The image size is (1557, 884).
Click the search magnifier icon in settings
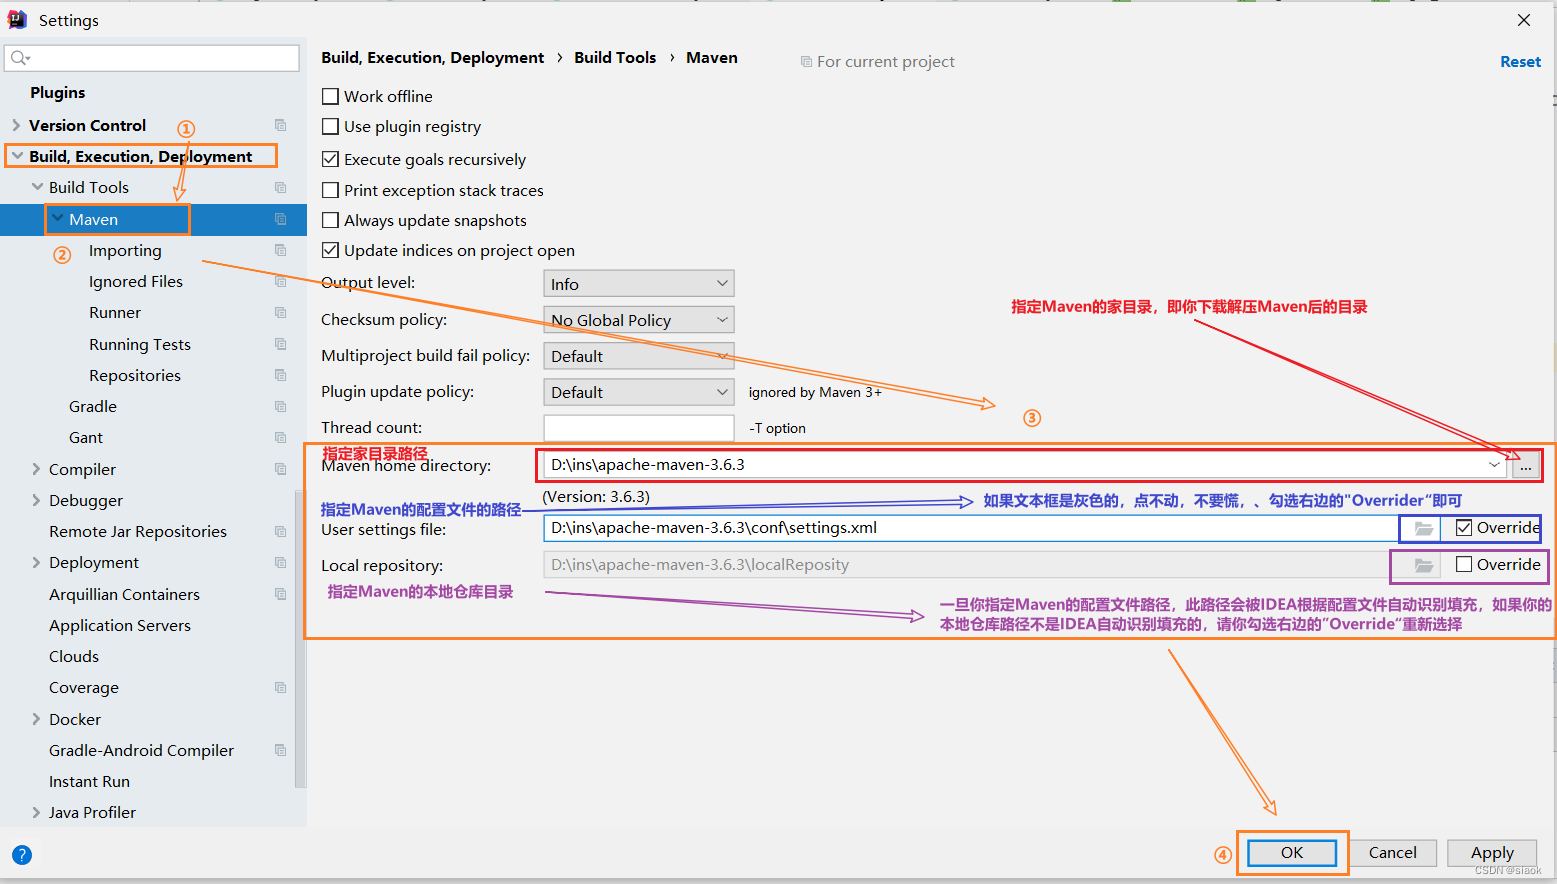tap(19, 58)
